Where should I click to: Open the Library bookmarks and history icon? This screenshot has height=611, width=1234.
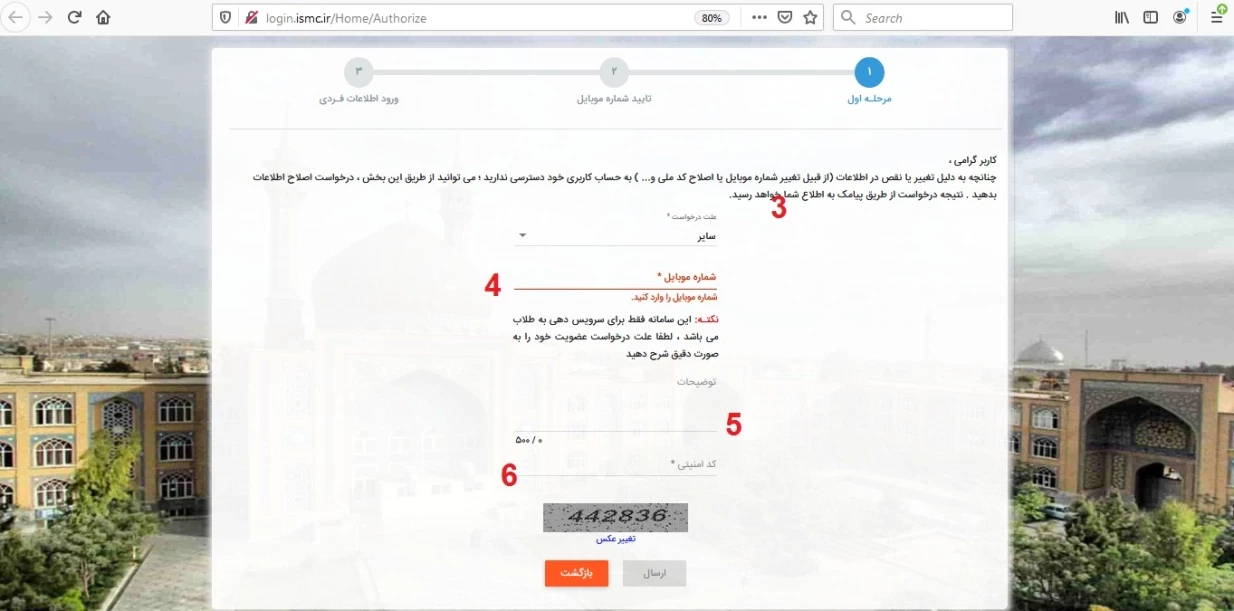(x=1122, y=17)
